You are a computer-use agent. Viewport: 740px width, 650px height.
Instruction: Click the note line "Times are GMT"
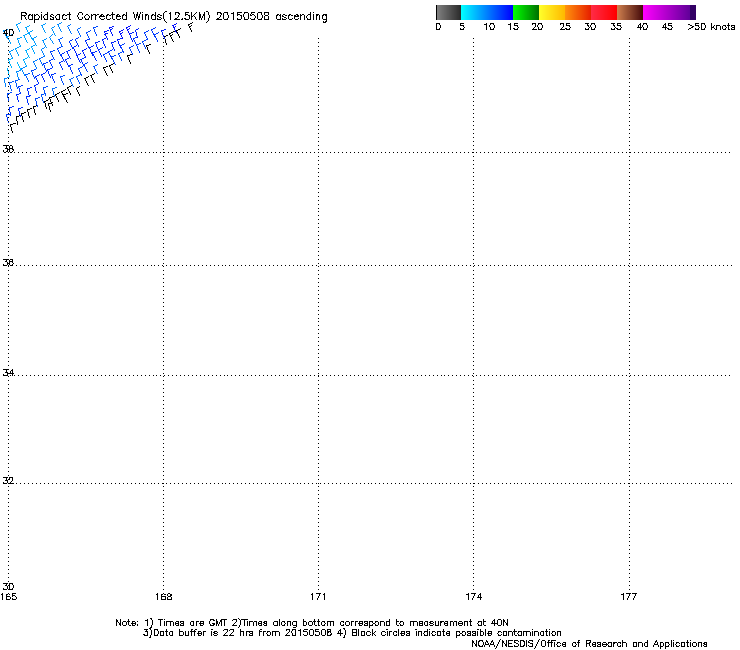pos(193,623)
